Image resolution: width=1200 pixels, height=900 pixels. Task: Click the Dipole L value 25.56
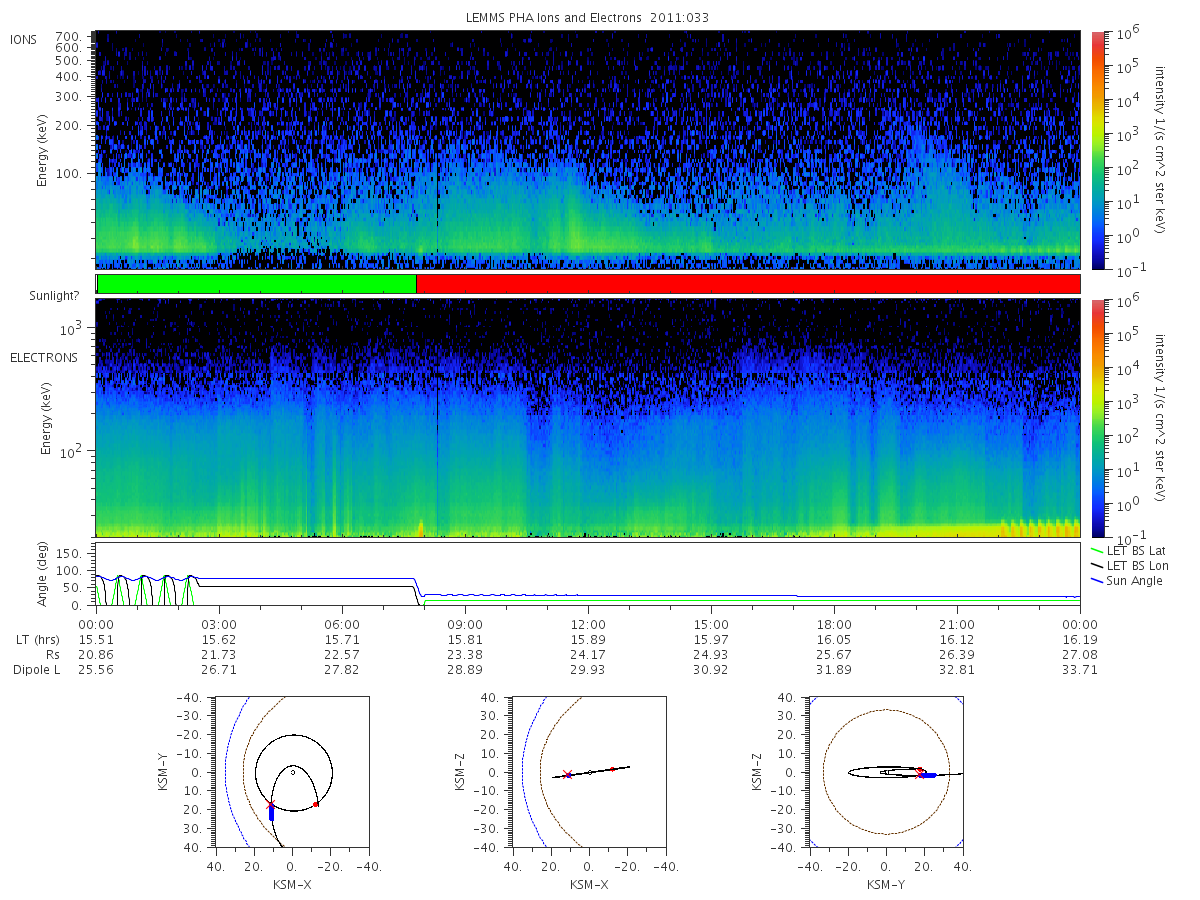click(96, 670)
